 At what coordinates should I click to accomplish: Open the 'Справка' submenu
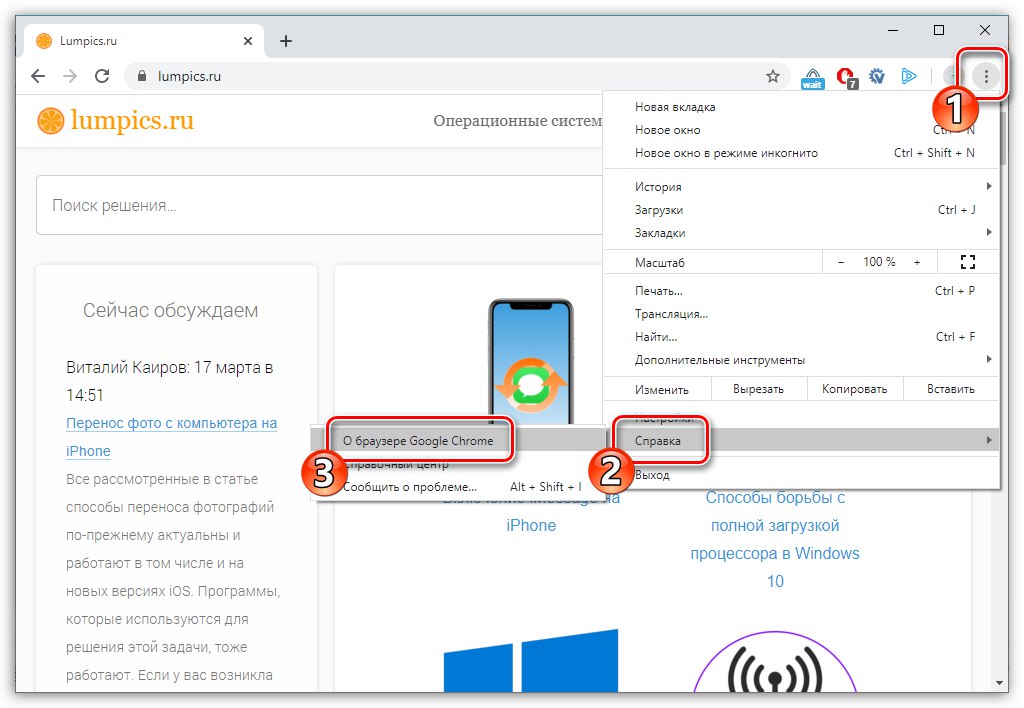[801, 440]
